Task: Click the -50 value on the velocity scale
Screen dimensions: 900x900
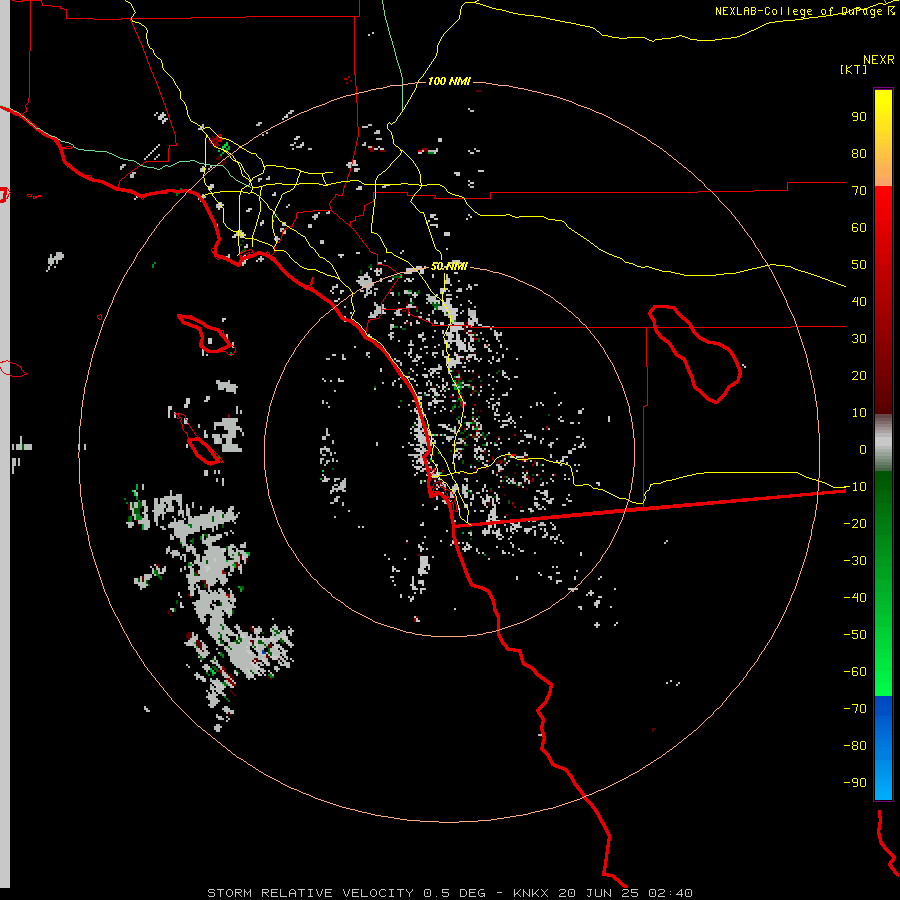Action: [x=855, y=635]
